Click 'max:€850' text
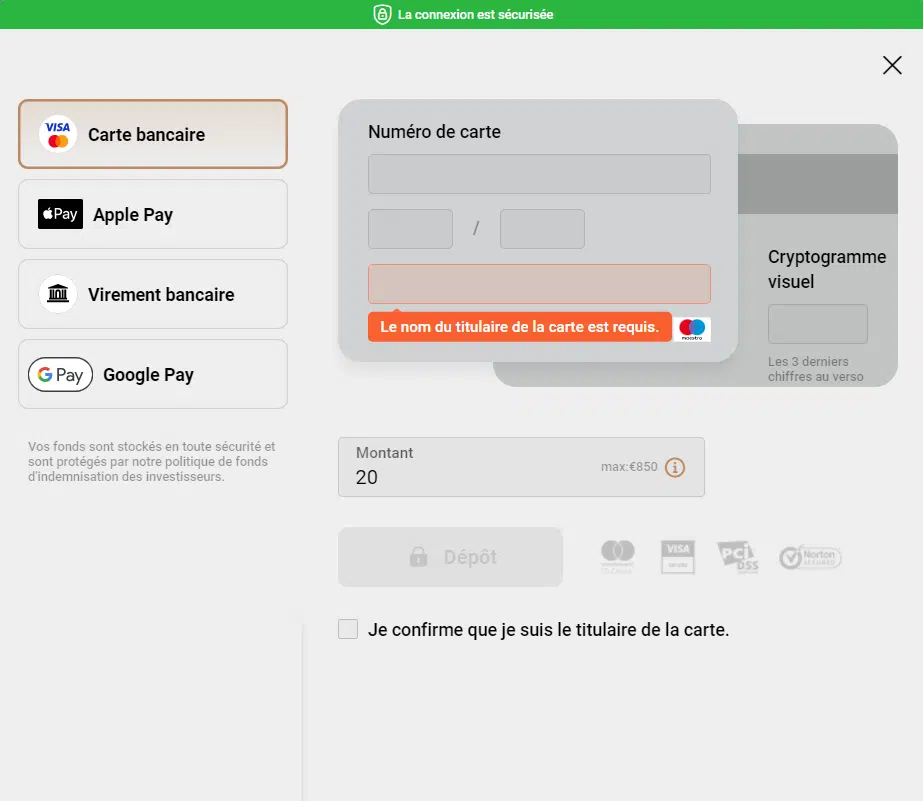The width and height of the screenshot is (923, 801). pyautogui.click(x=629, y=467)
